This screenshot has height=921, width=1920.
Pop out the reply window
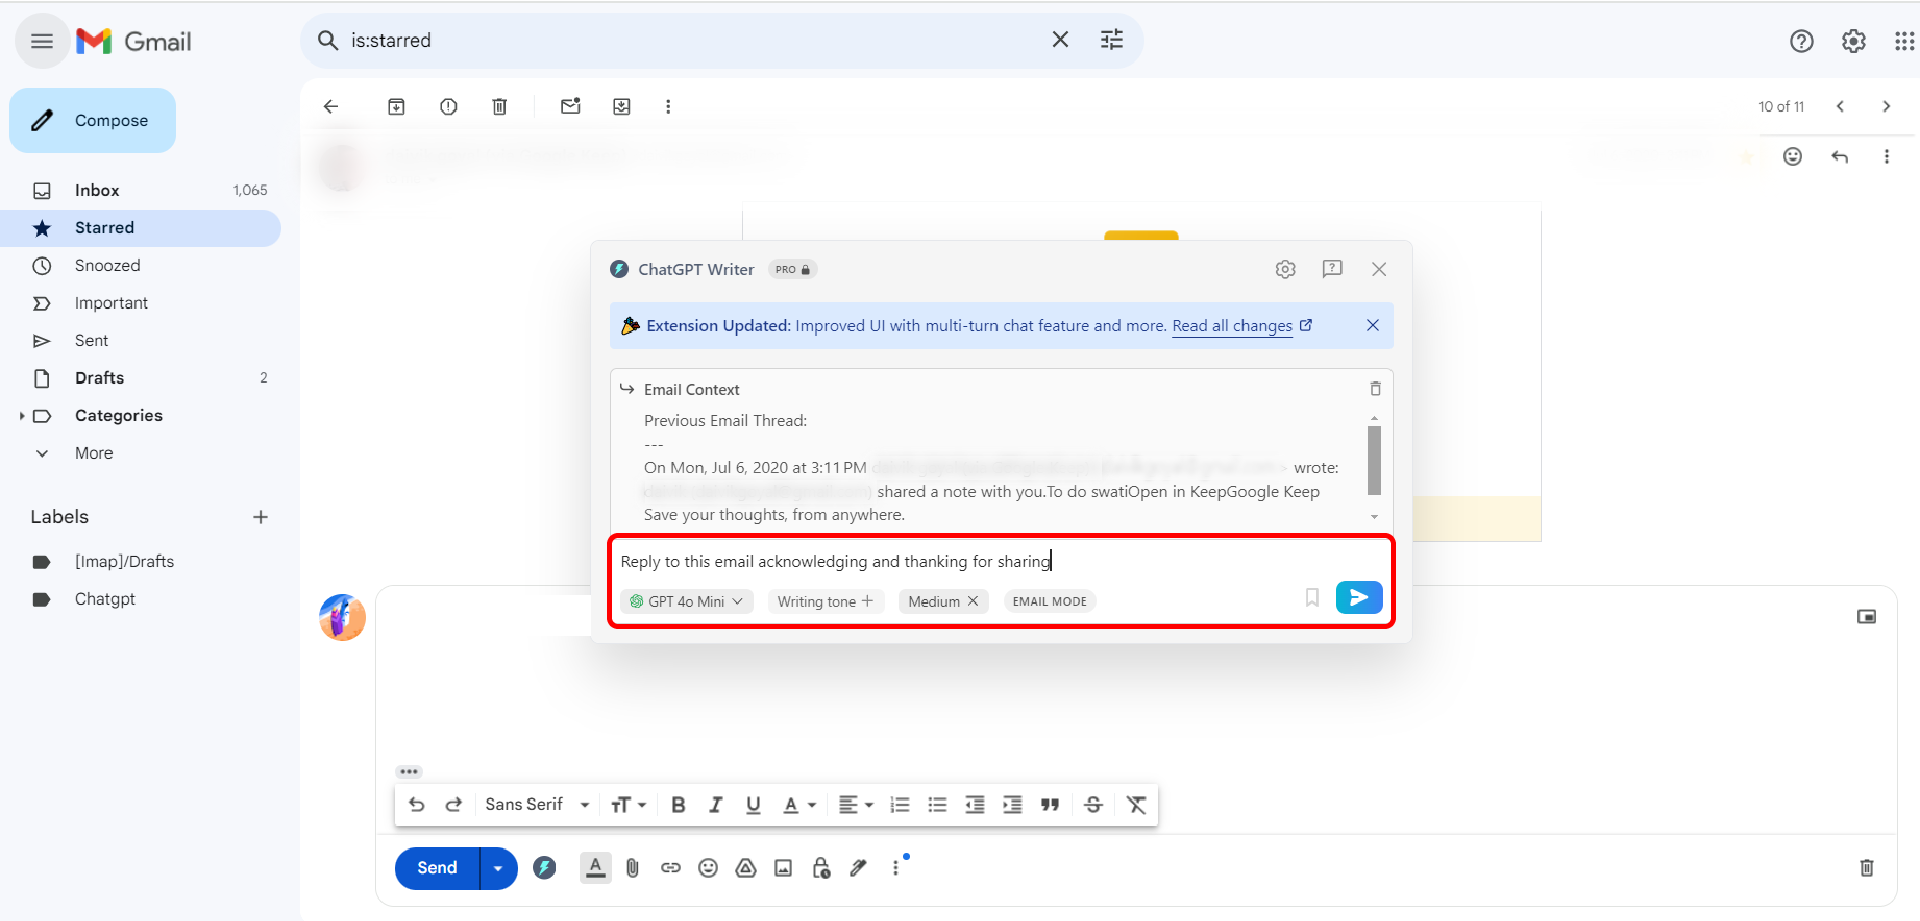[1866, 617]
